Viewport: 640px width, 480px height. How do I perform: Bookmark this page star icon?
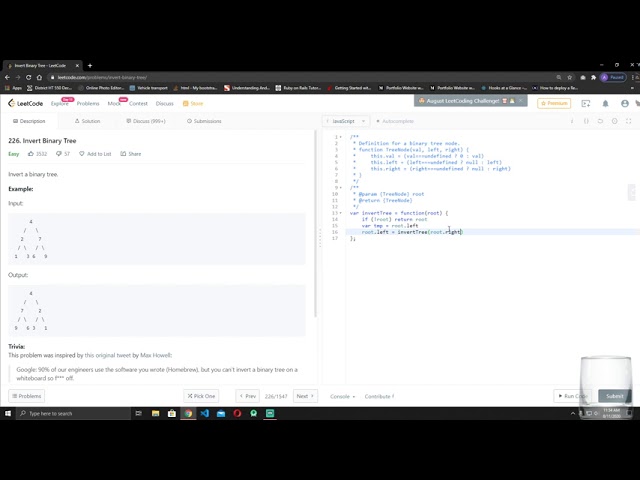pos(569,77)
